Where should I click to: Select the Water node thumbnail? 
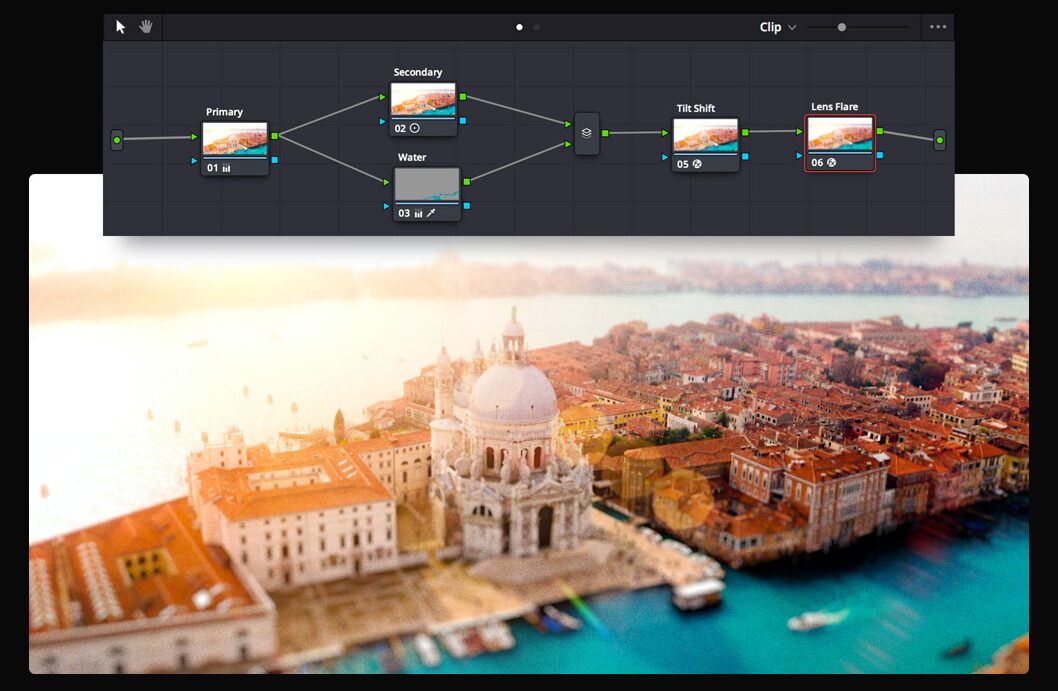coord(427,184)
